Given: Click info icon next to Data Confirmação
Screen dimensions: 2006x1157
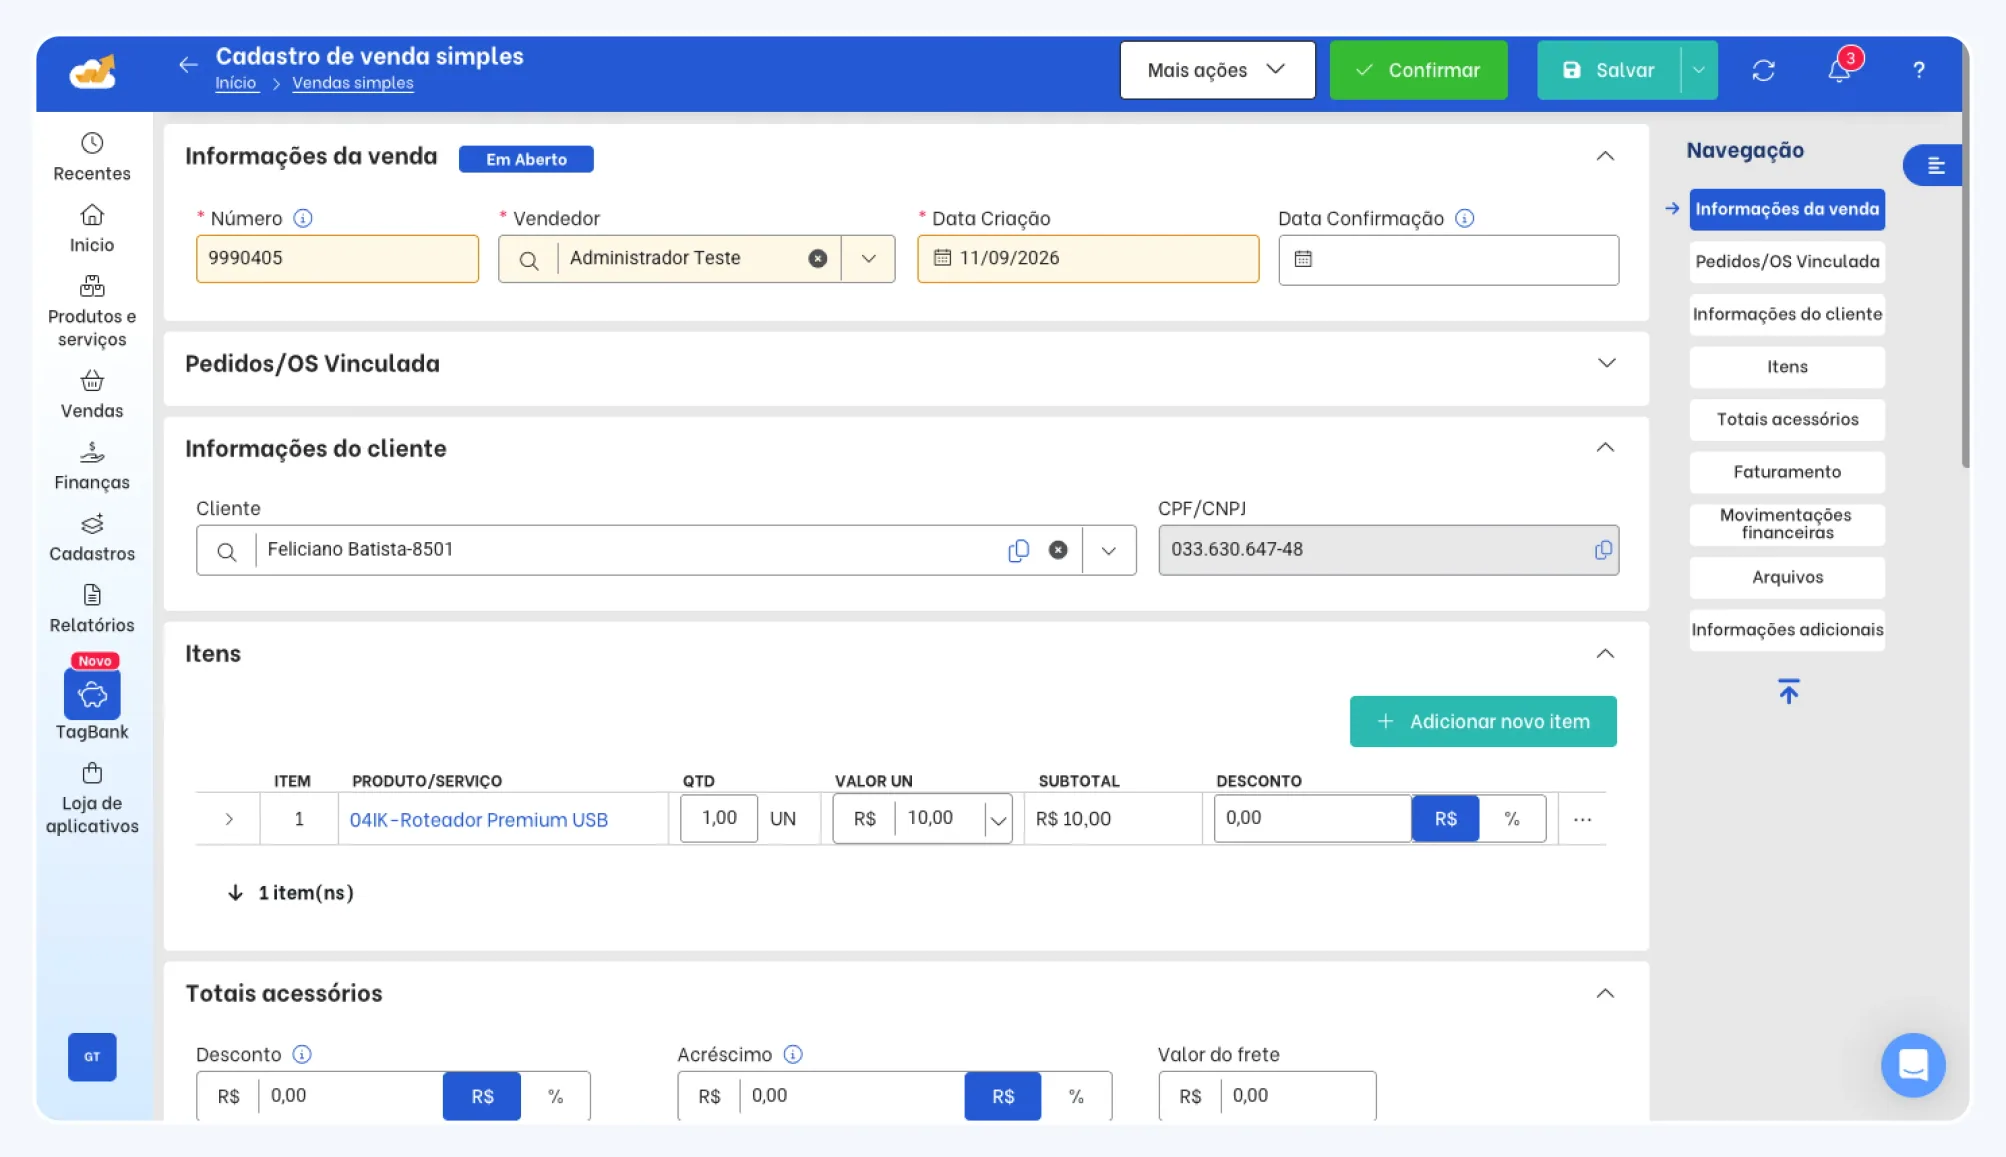Looking at the screenshot, I should [1464, 218].
